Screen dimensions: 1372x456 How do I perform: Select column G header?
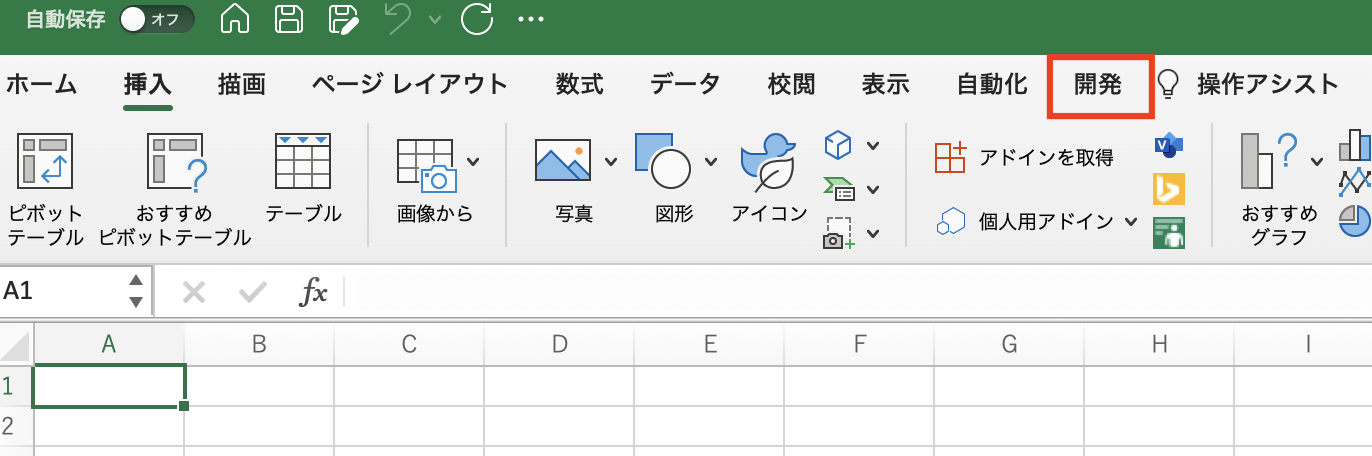pyautogui.click(x=1009, y=345)
